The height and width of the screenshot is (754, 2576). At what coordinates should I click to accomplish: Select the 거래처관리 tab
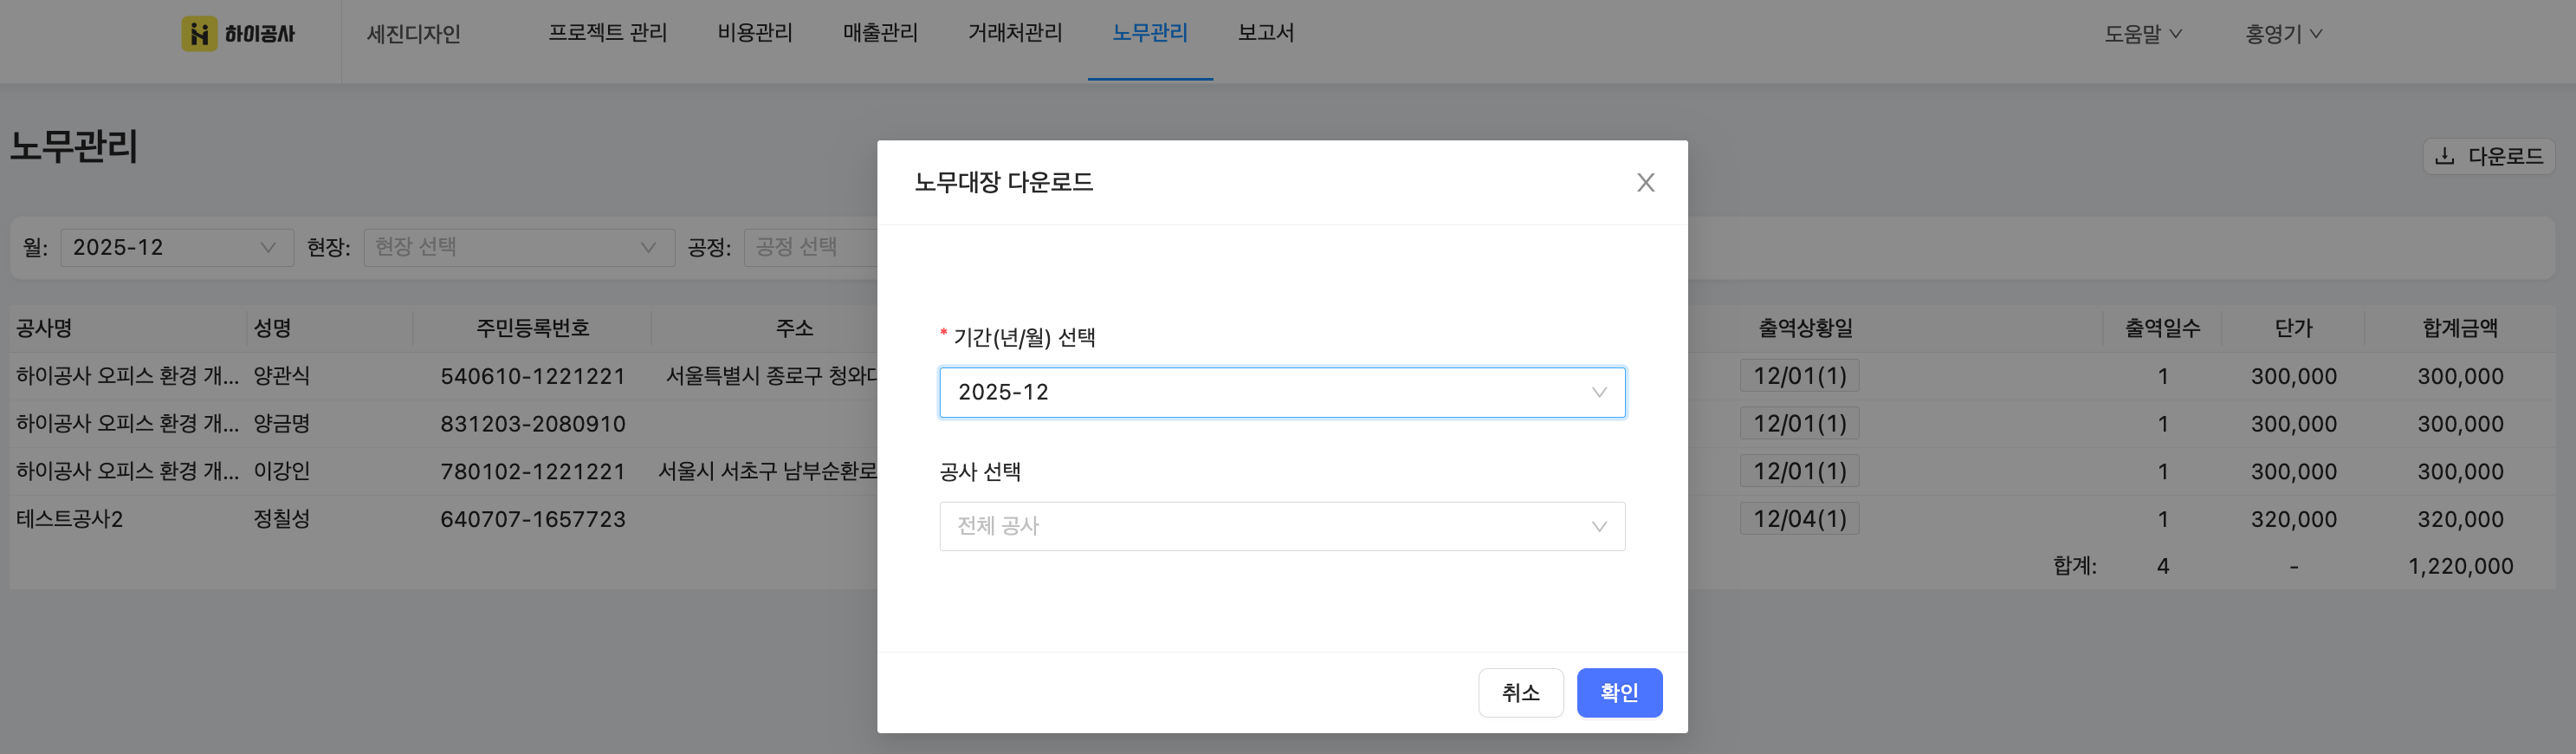pyautogui.click(x=1015, y=33)
